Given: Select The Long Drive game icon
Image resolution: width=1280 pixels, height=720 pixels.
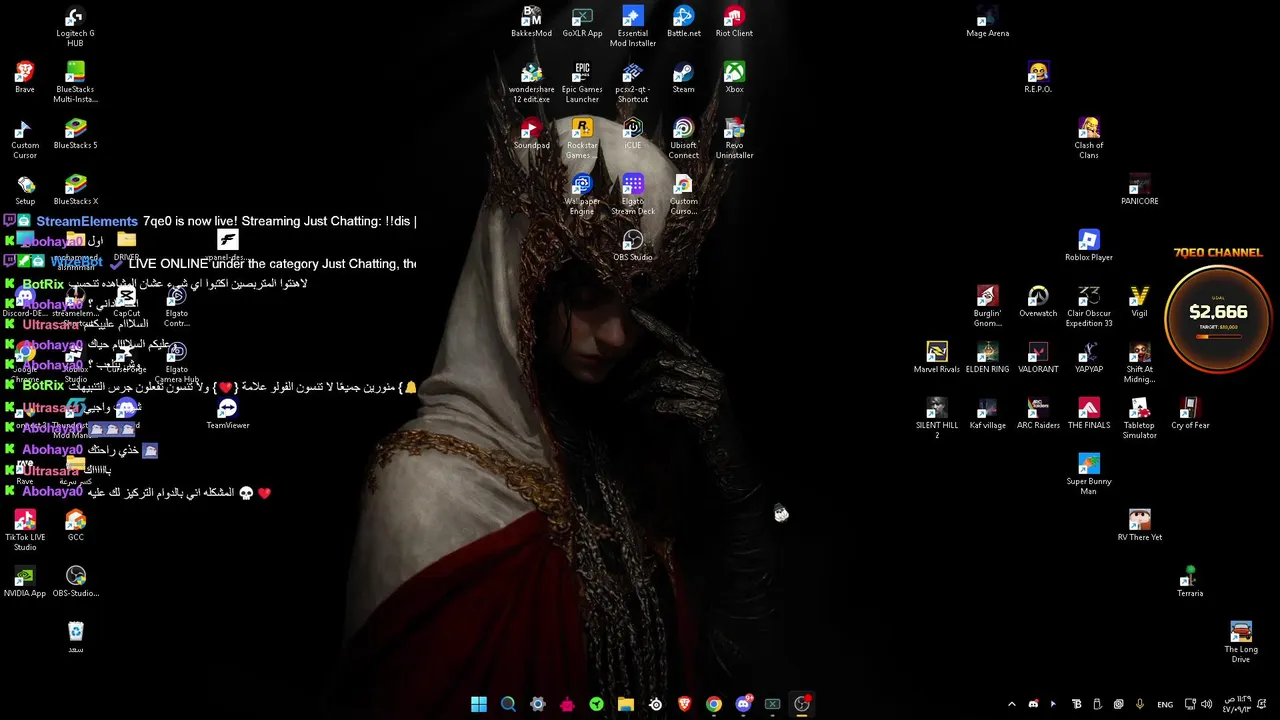Looking at the screenshot, I should tap(1241, 643).
